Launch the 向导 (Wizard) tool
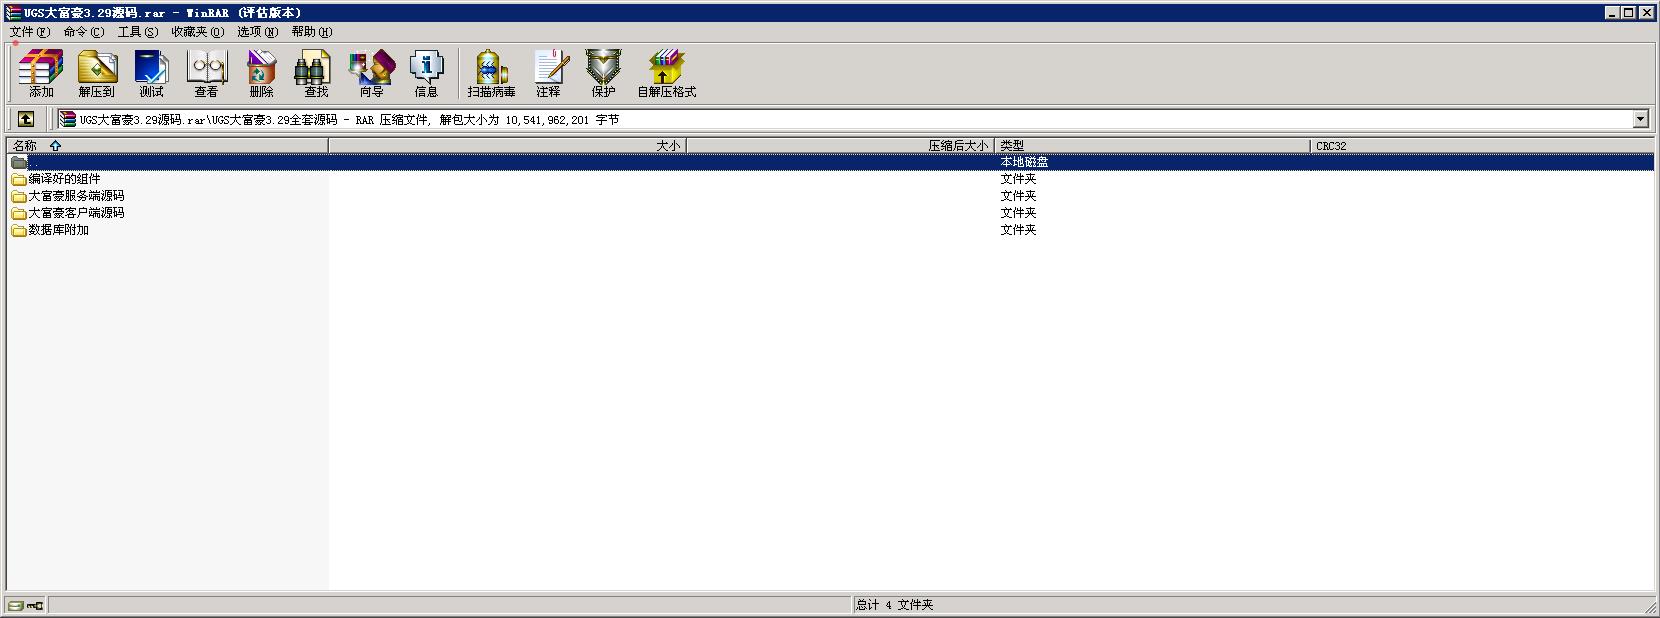Image resolution: width=1660 pixels, height=618 pixels. click(x=371, y=74)
